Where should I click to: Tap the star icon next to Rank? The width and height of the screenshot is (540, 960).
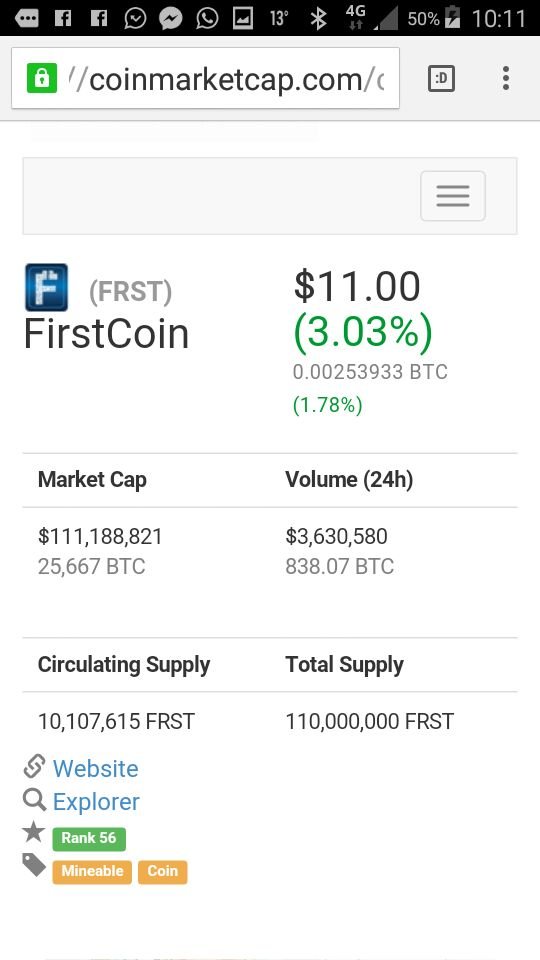(x=34, y=832)
